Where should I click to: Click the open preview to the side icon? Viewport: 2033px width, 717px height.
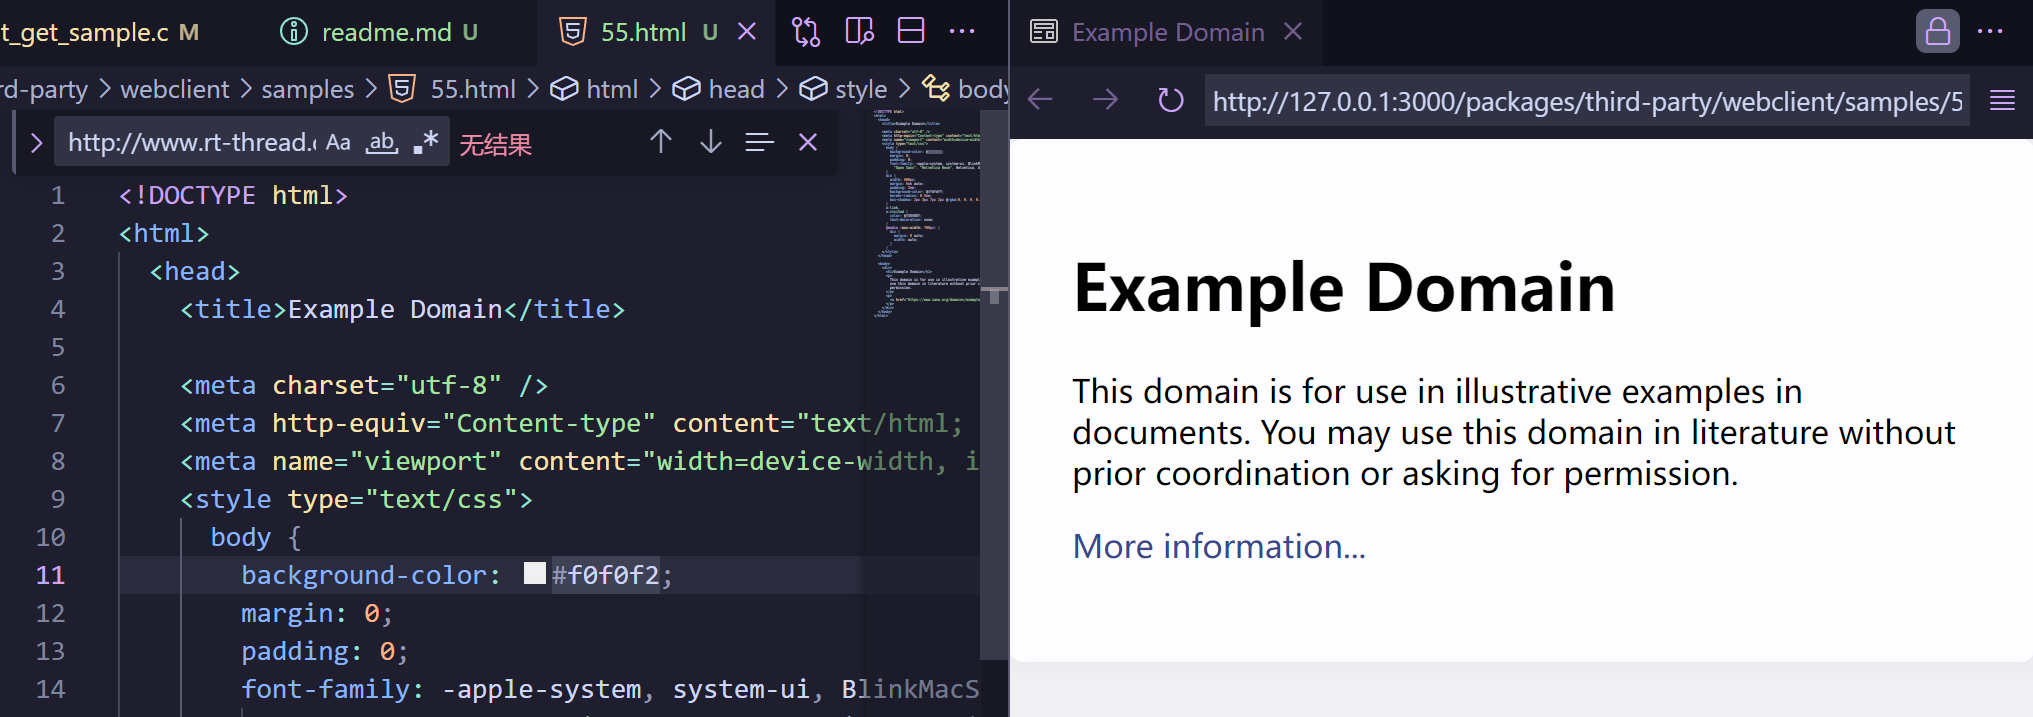click(x=859, y=32)
